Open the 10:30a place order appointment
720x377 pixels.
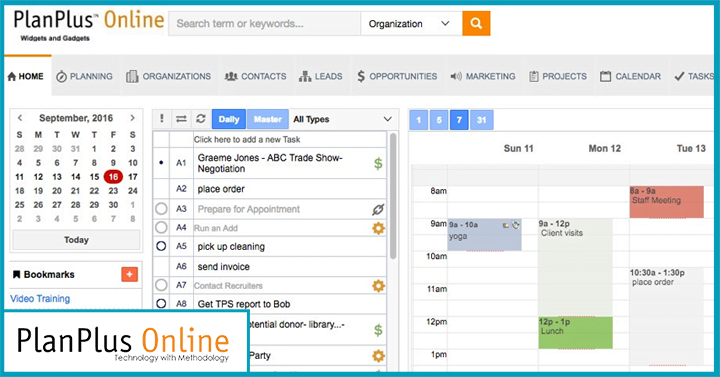666,316
